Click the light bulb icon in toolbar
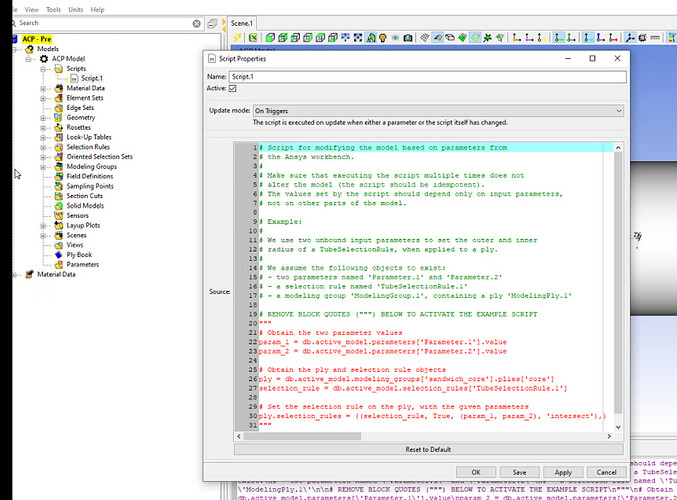 [383, 38]
